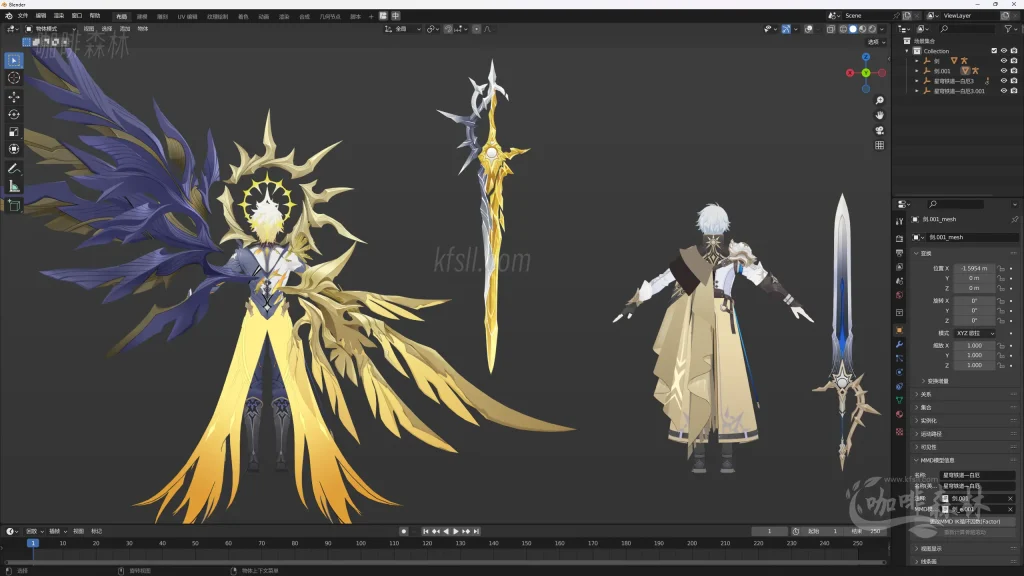Open transform orientation 全局 dropdown
1024x576 pixels.
[x=402, y=29]
